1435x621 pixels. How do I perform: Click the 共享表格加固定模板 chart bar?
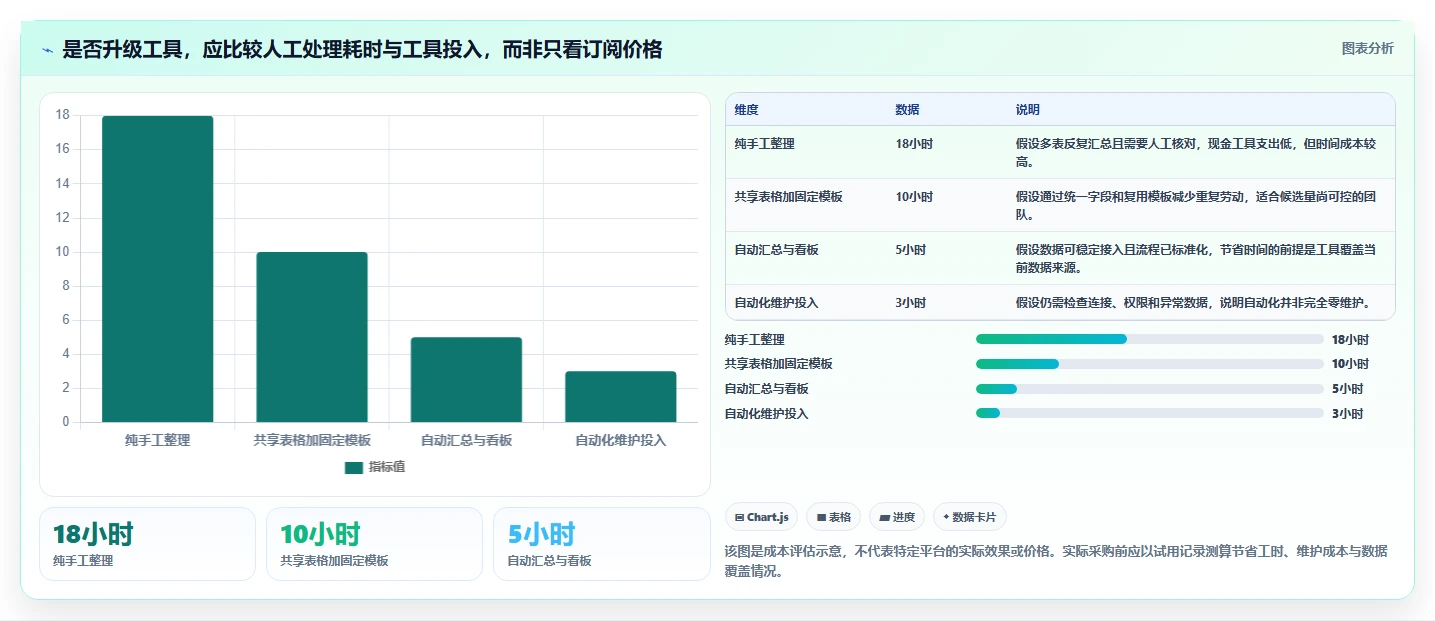click(312, 337)
